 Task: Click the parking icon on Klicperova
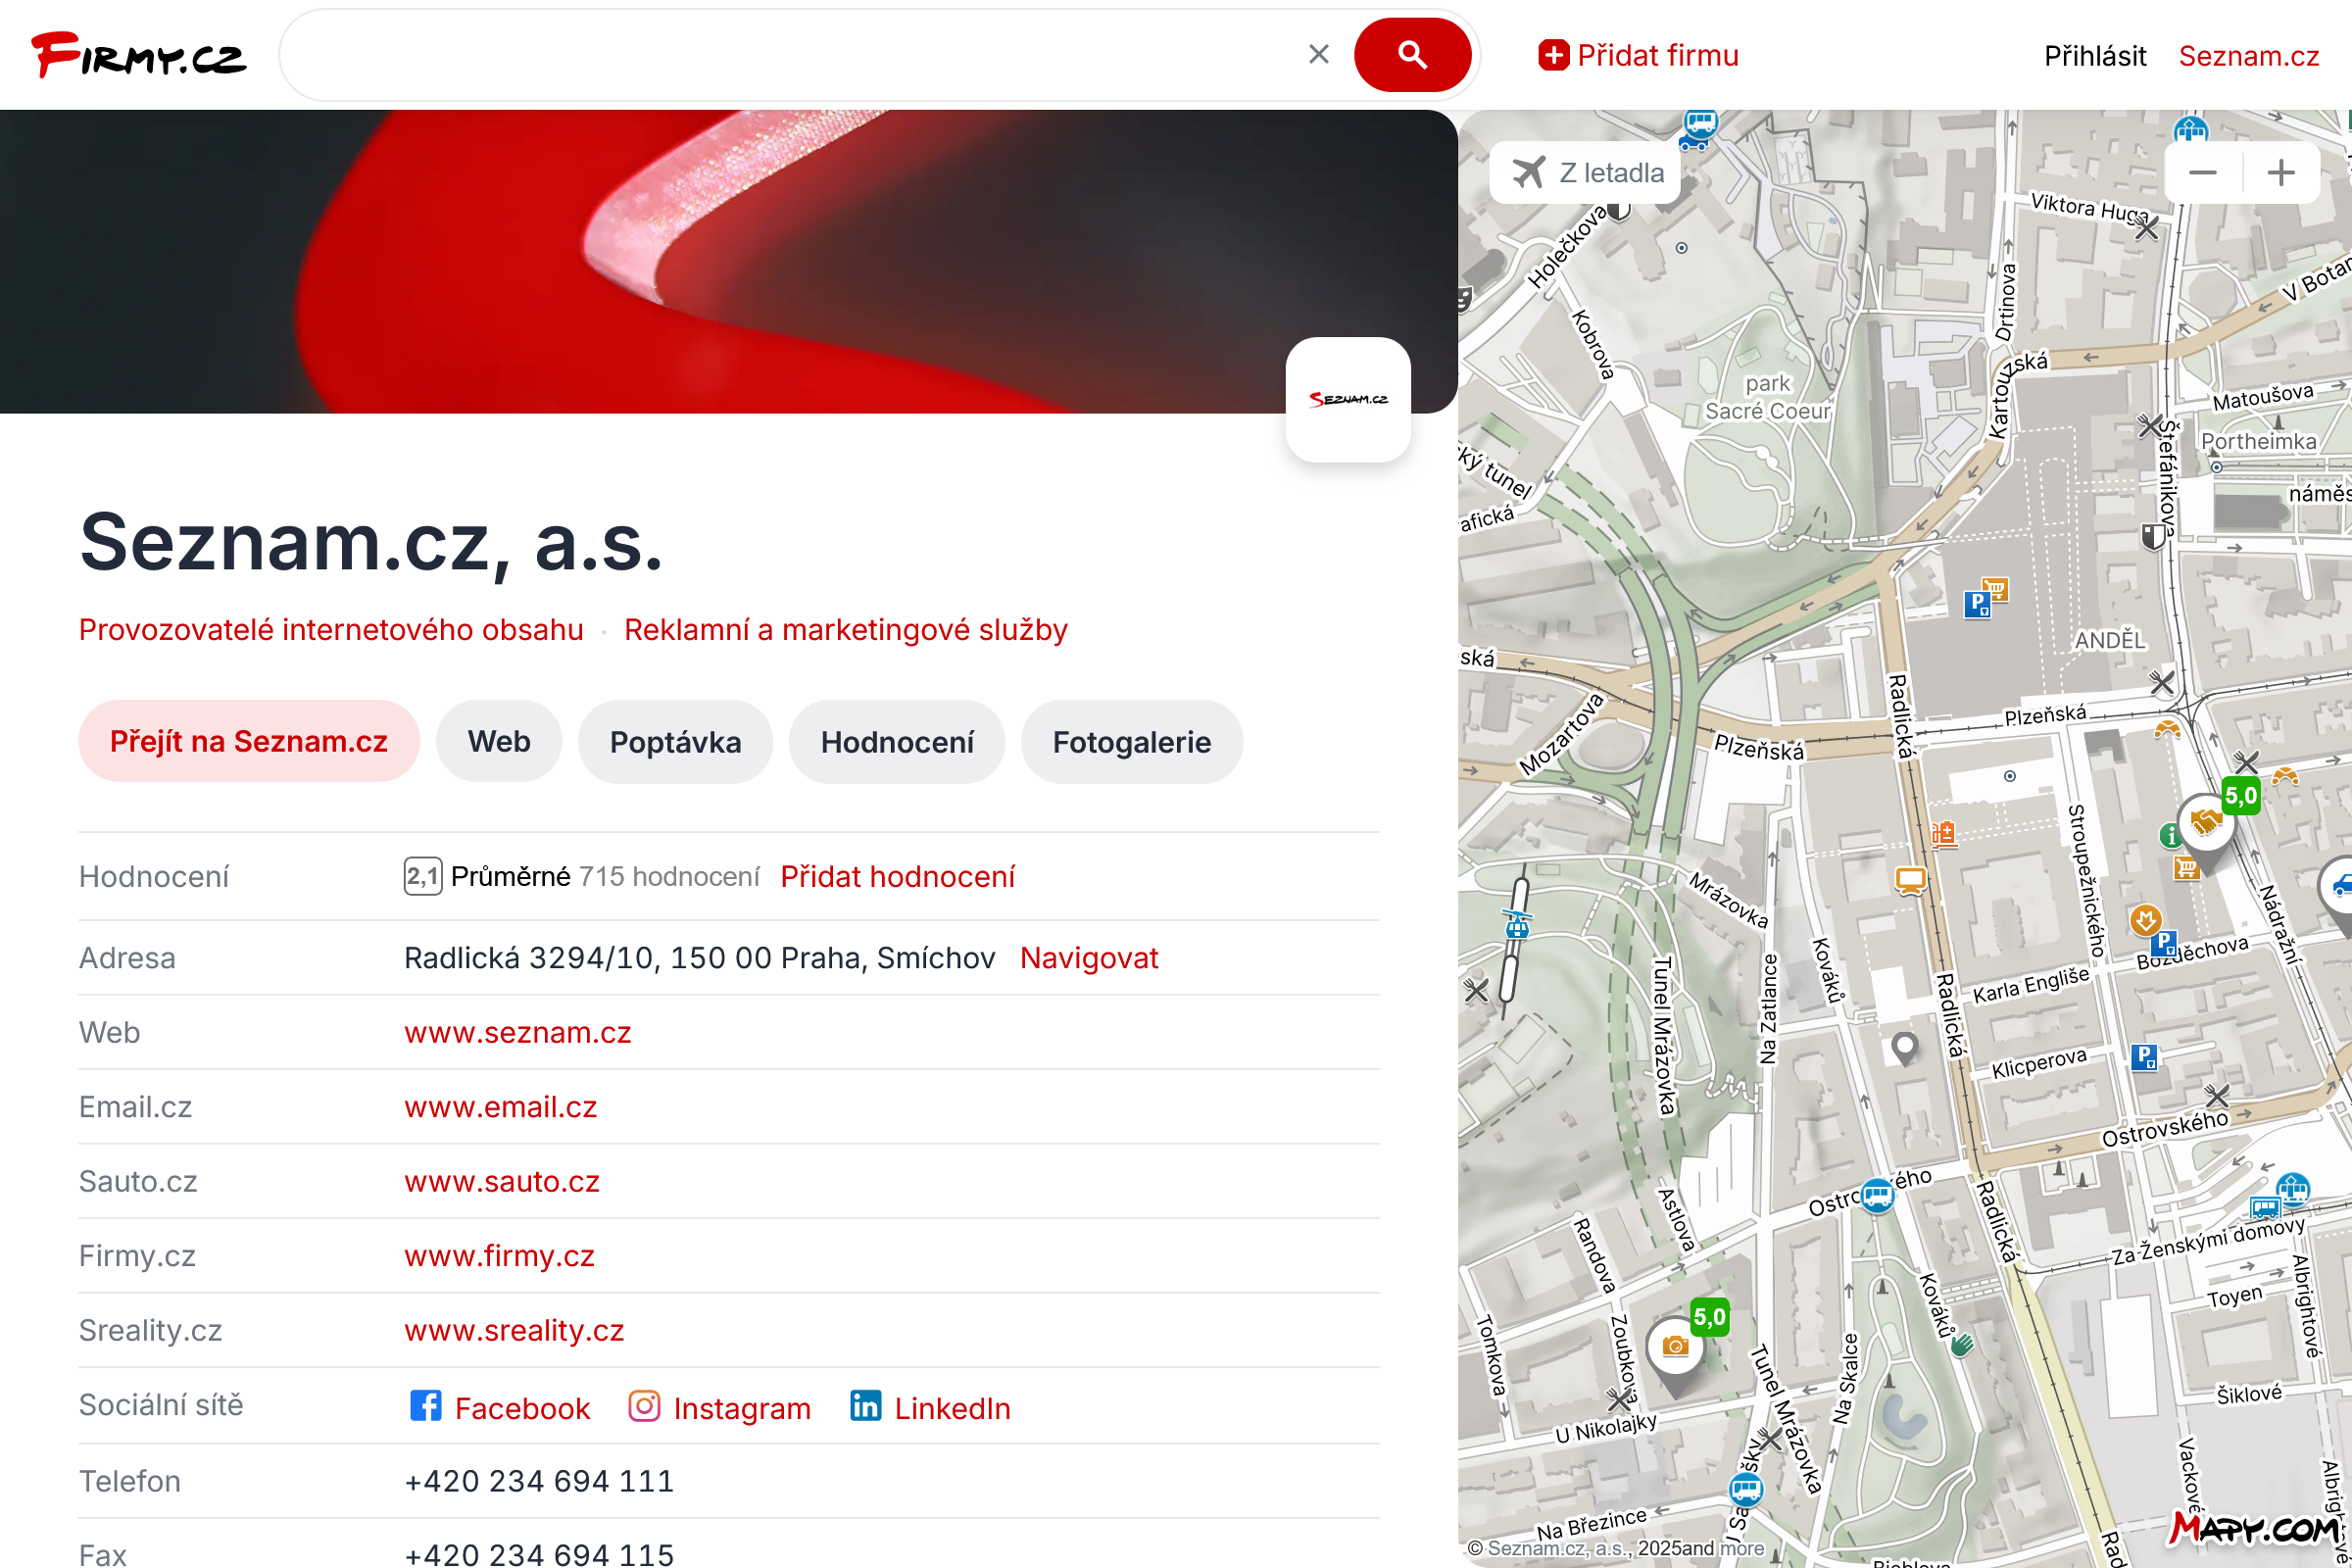2143,1056
